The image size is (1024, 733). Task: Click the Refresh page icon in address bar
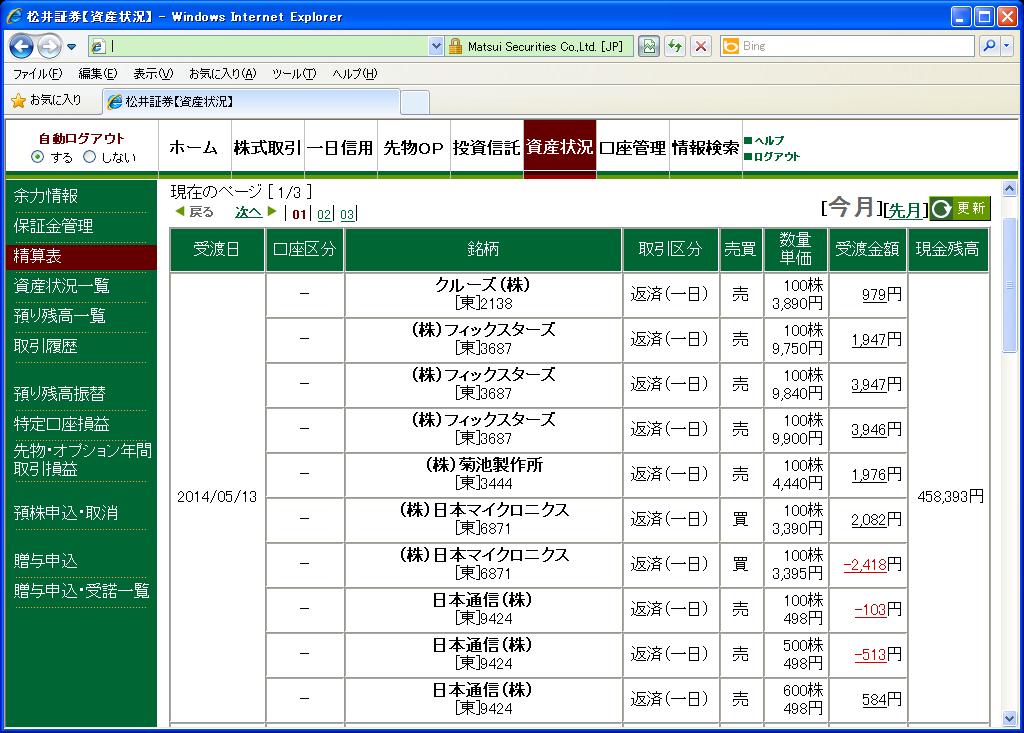pos(675,46)
